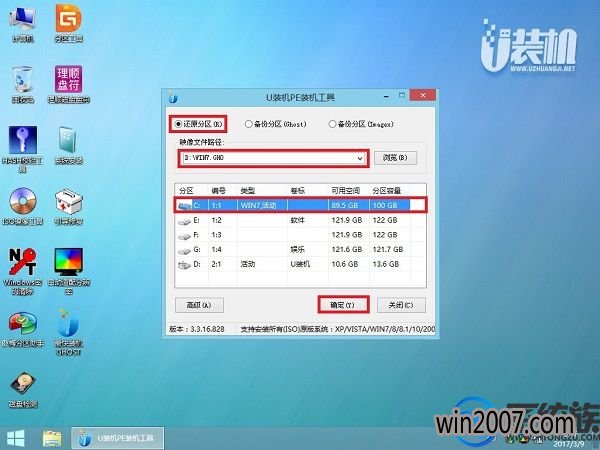Click the 1:2 number cell
The image size is (600, 450).
pos(217,220)
